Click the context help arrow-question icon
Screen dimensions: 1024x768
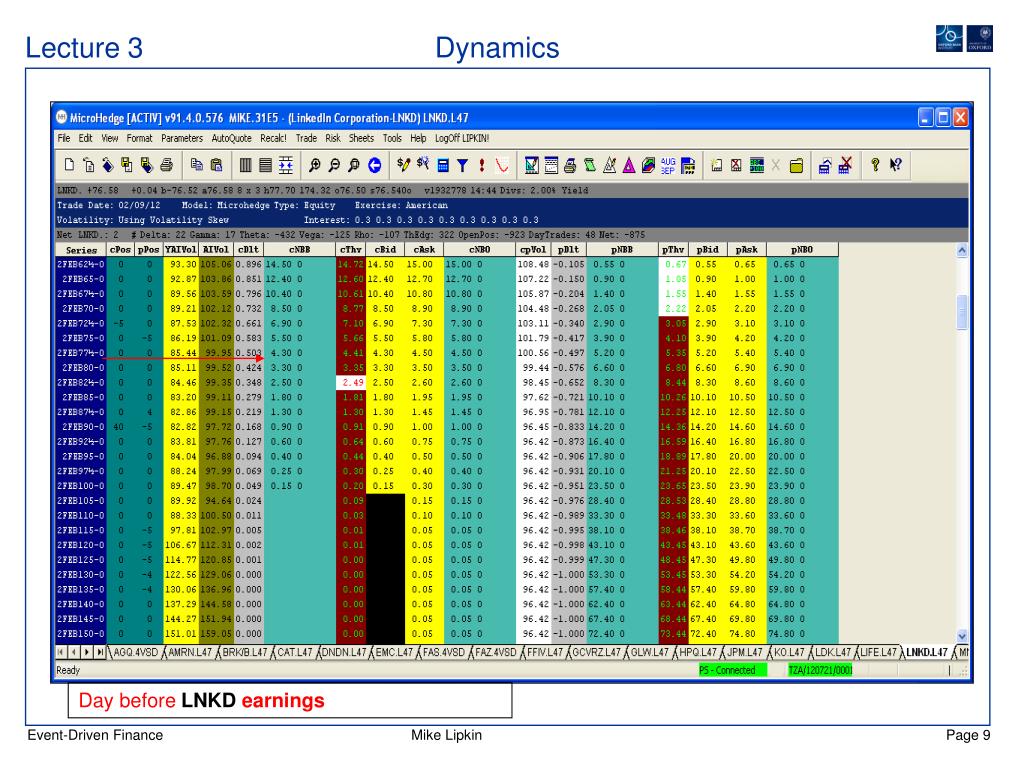pyautogui.click(x=895, y=165)
